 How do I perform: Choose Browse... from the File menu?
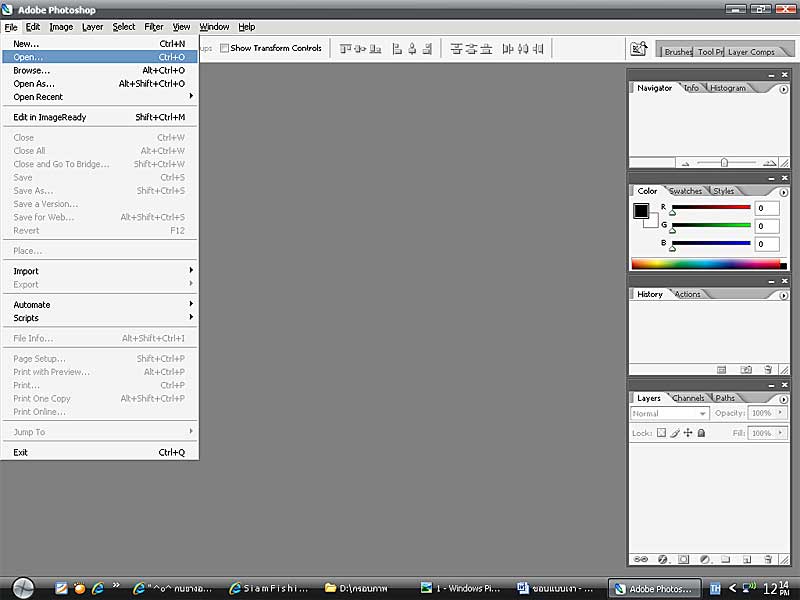click(100, 70)
